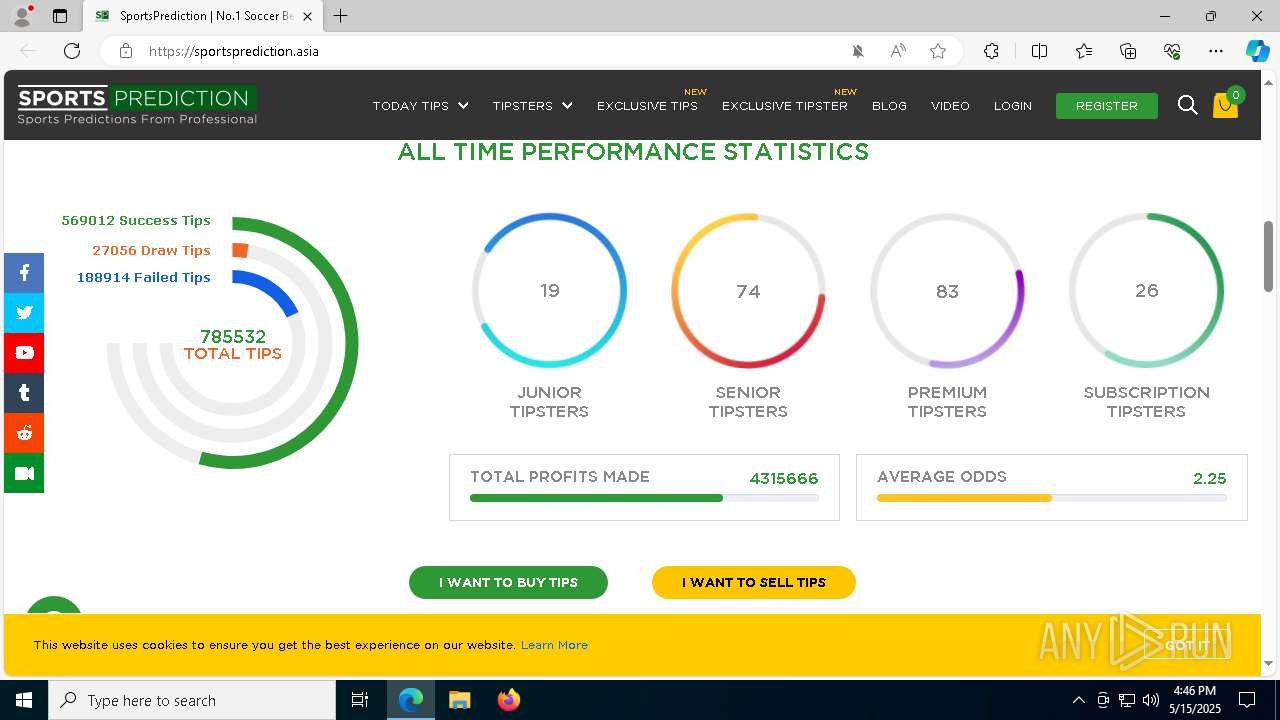Image resolution: width=1280 pixels, height=720 pixels.
Task: View site information lock icon
Action: pos(126,51)
